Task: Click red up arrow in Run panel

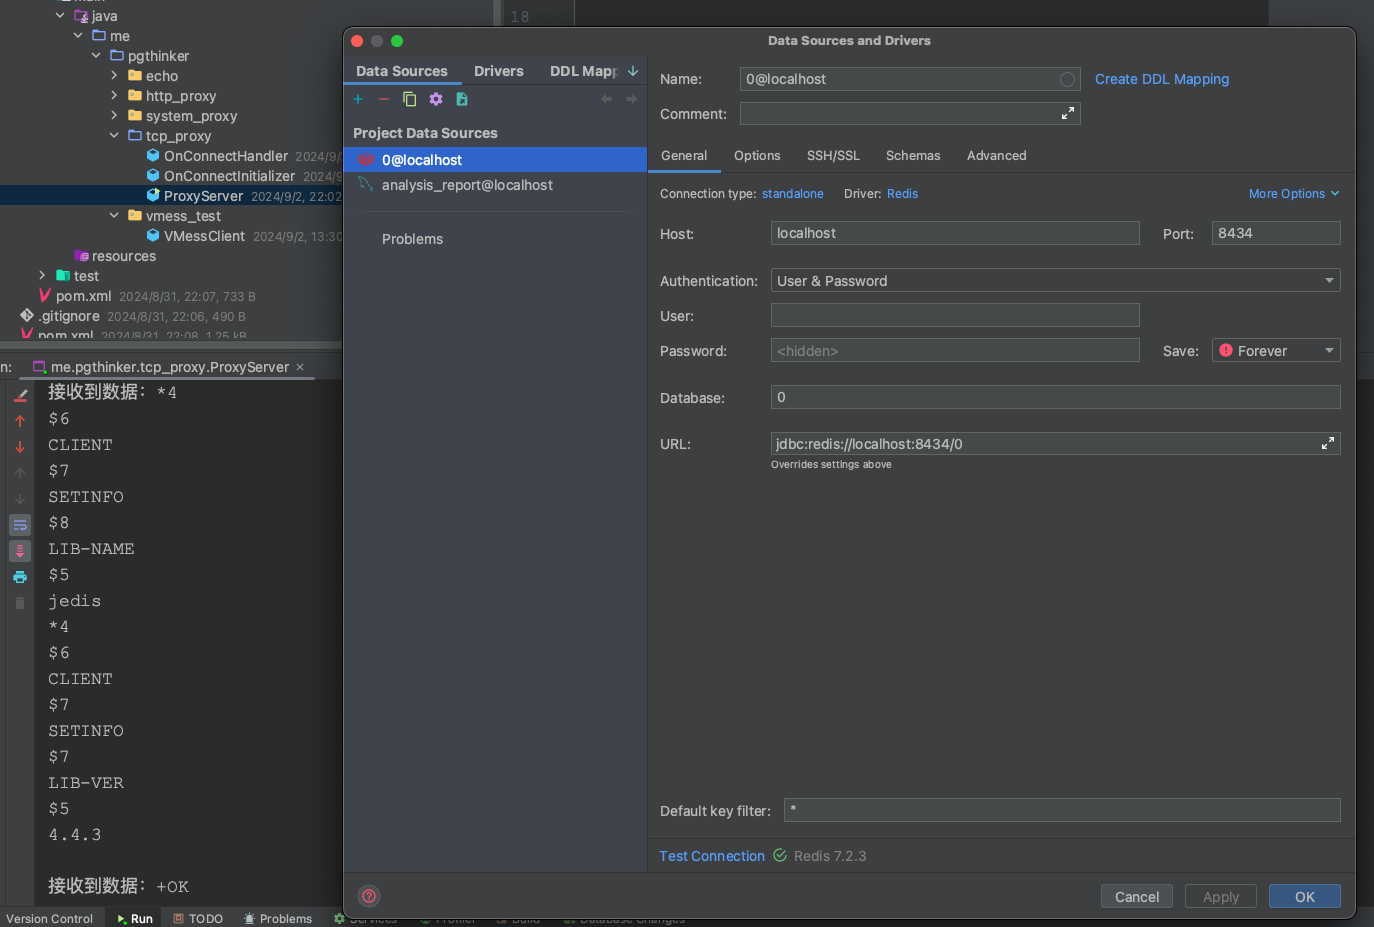Action: 20,421
